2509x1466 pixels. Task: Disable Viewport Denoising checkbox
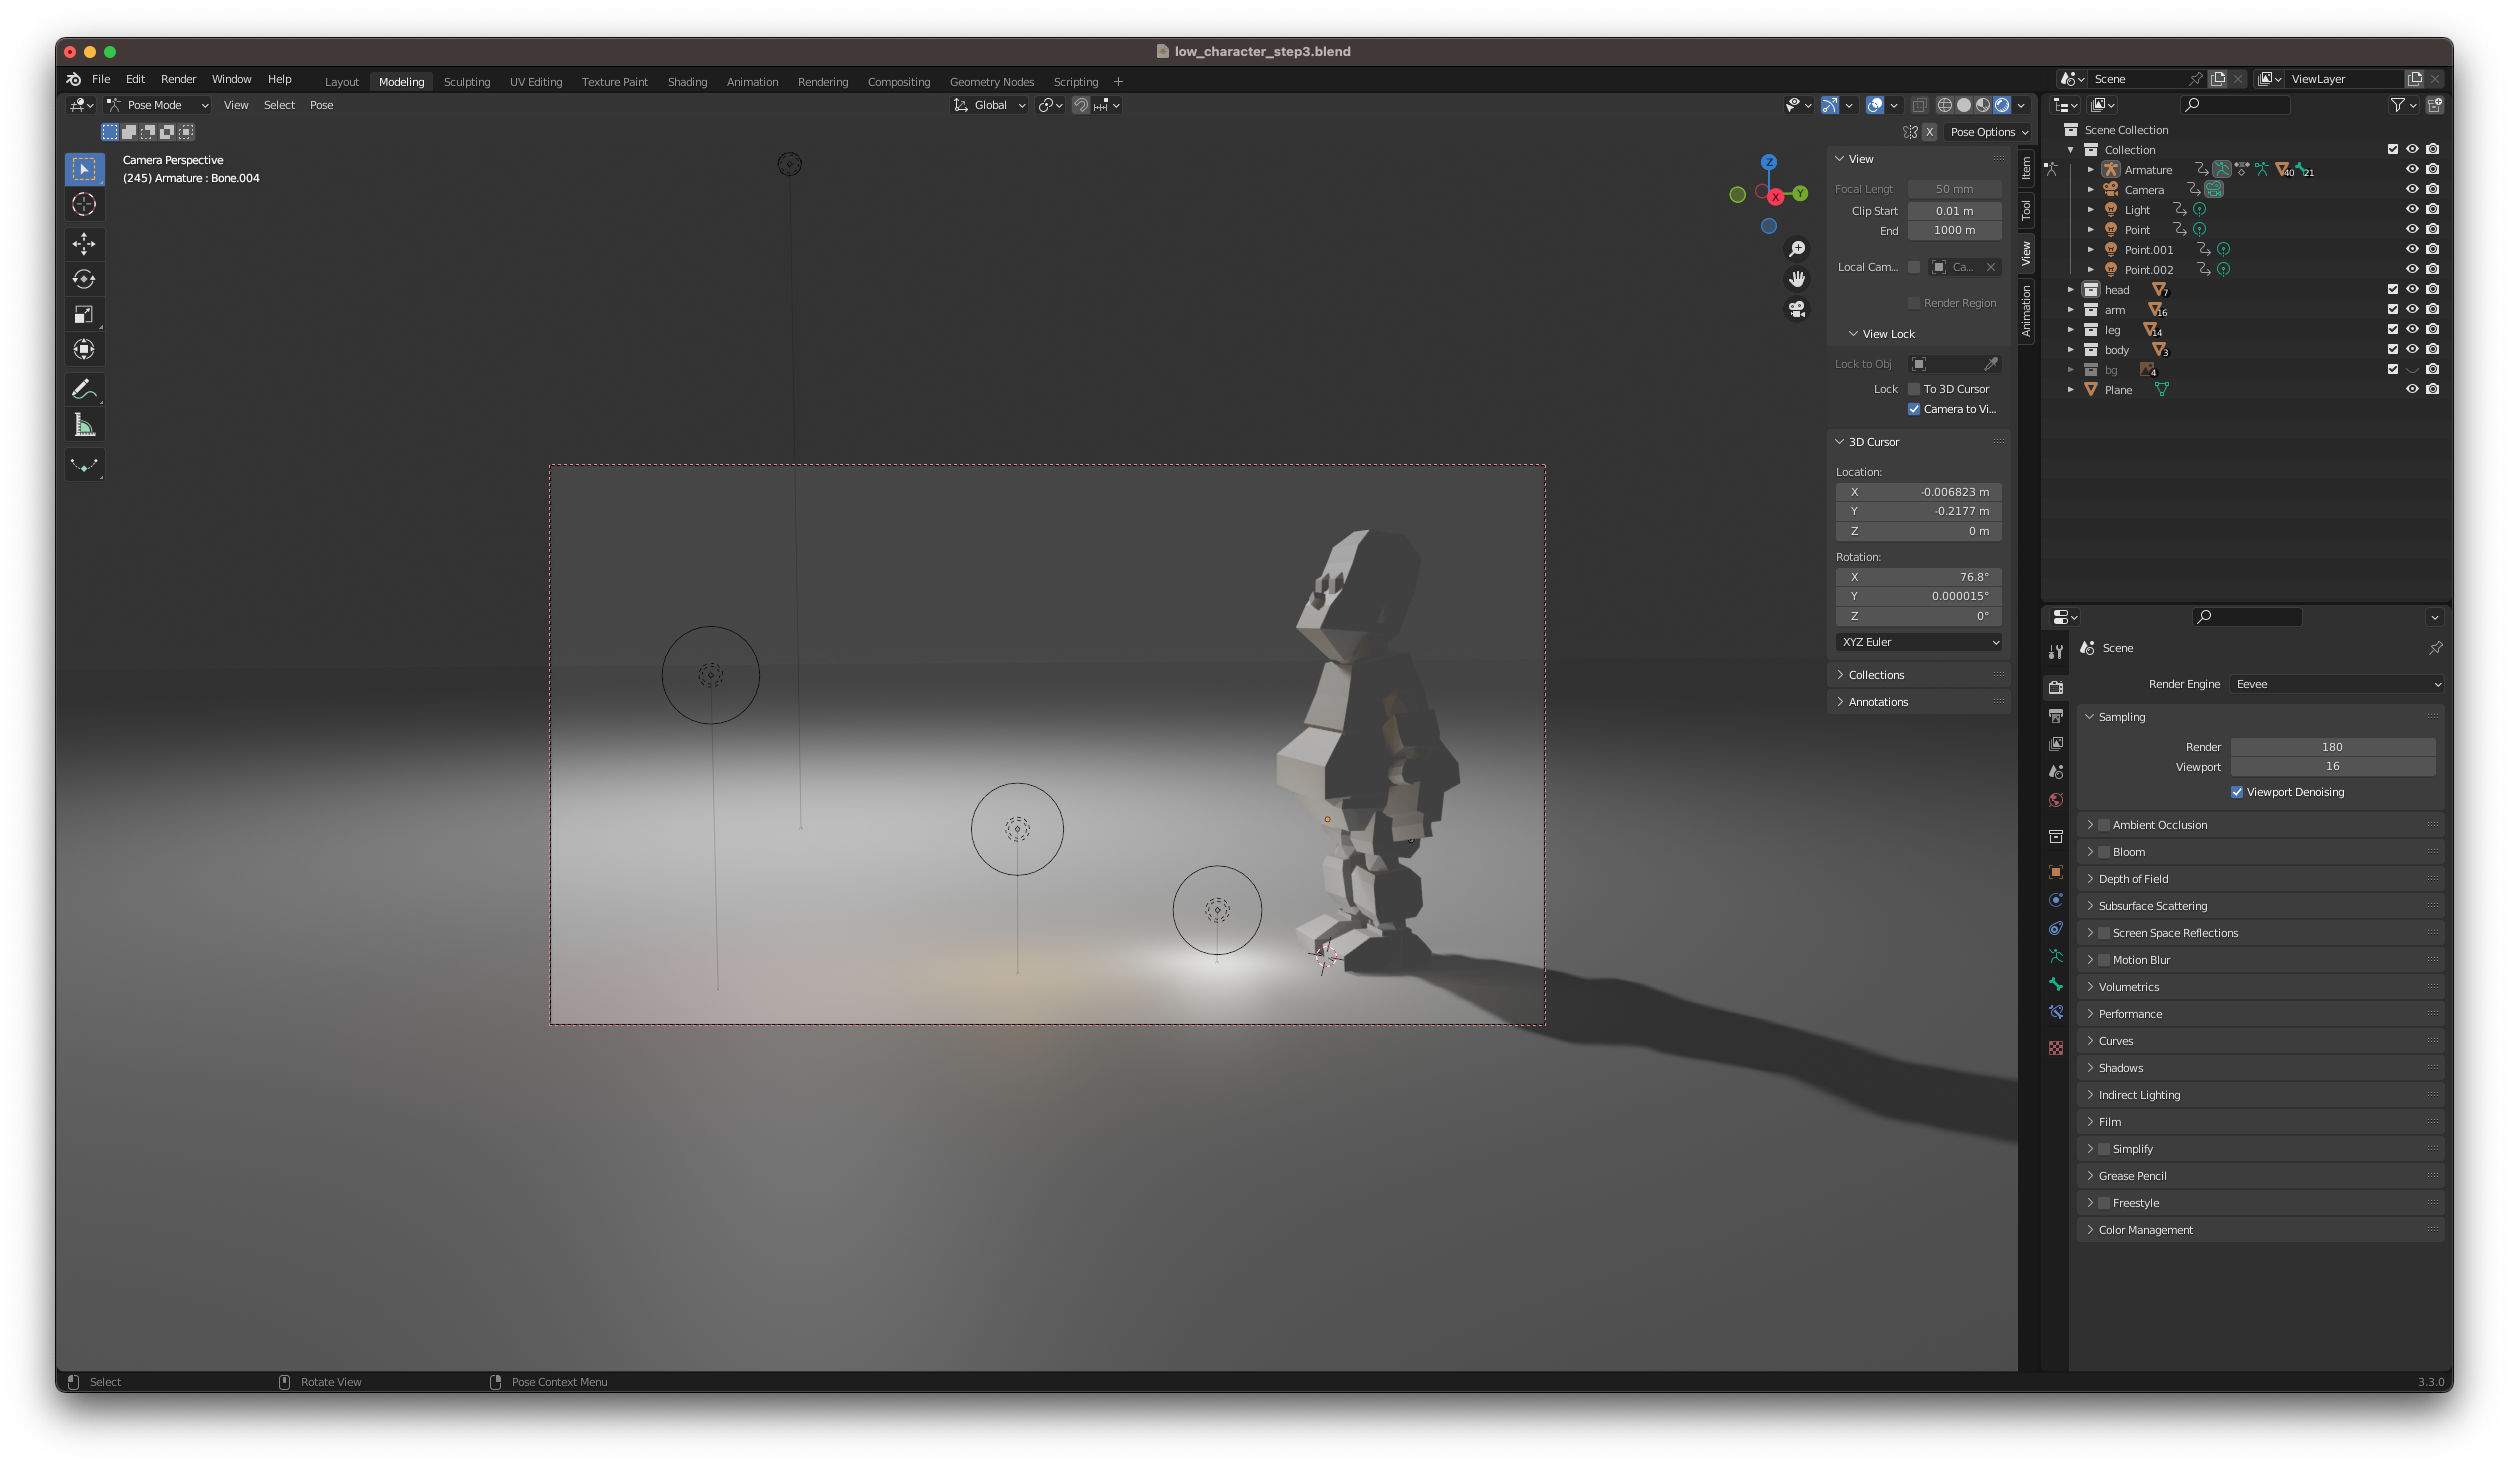(x=2237, y=792)
